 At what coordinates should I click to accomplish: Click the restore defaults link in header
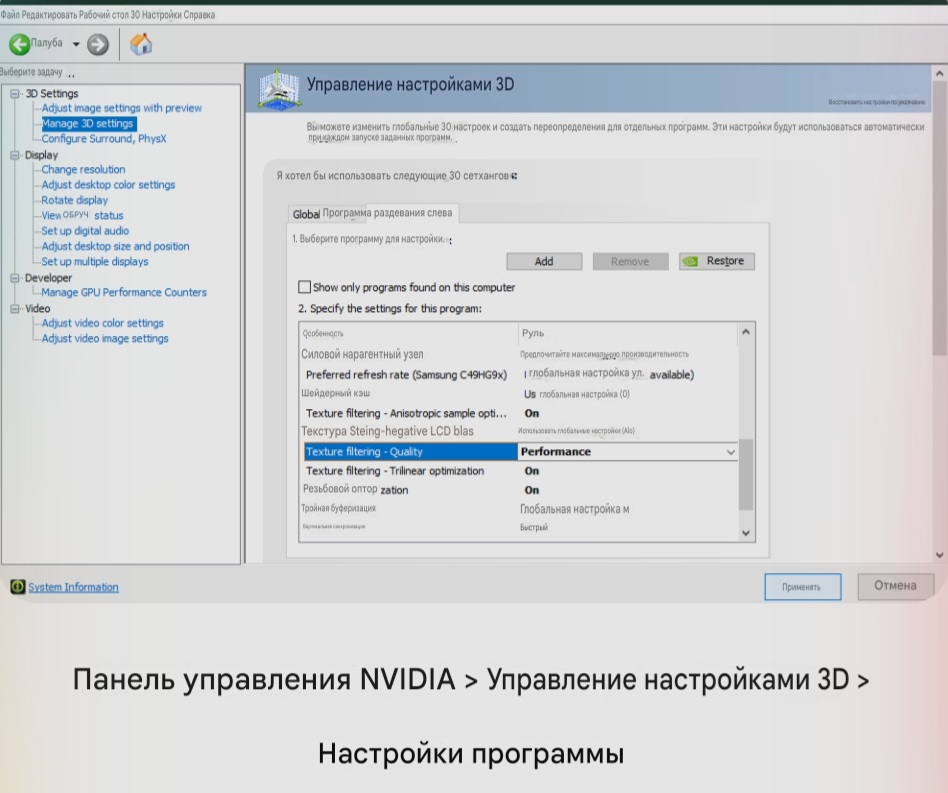coord(877,102)
